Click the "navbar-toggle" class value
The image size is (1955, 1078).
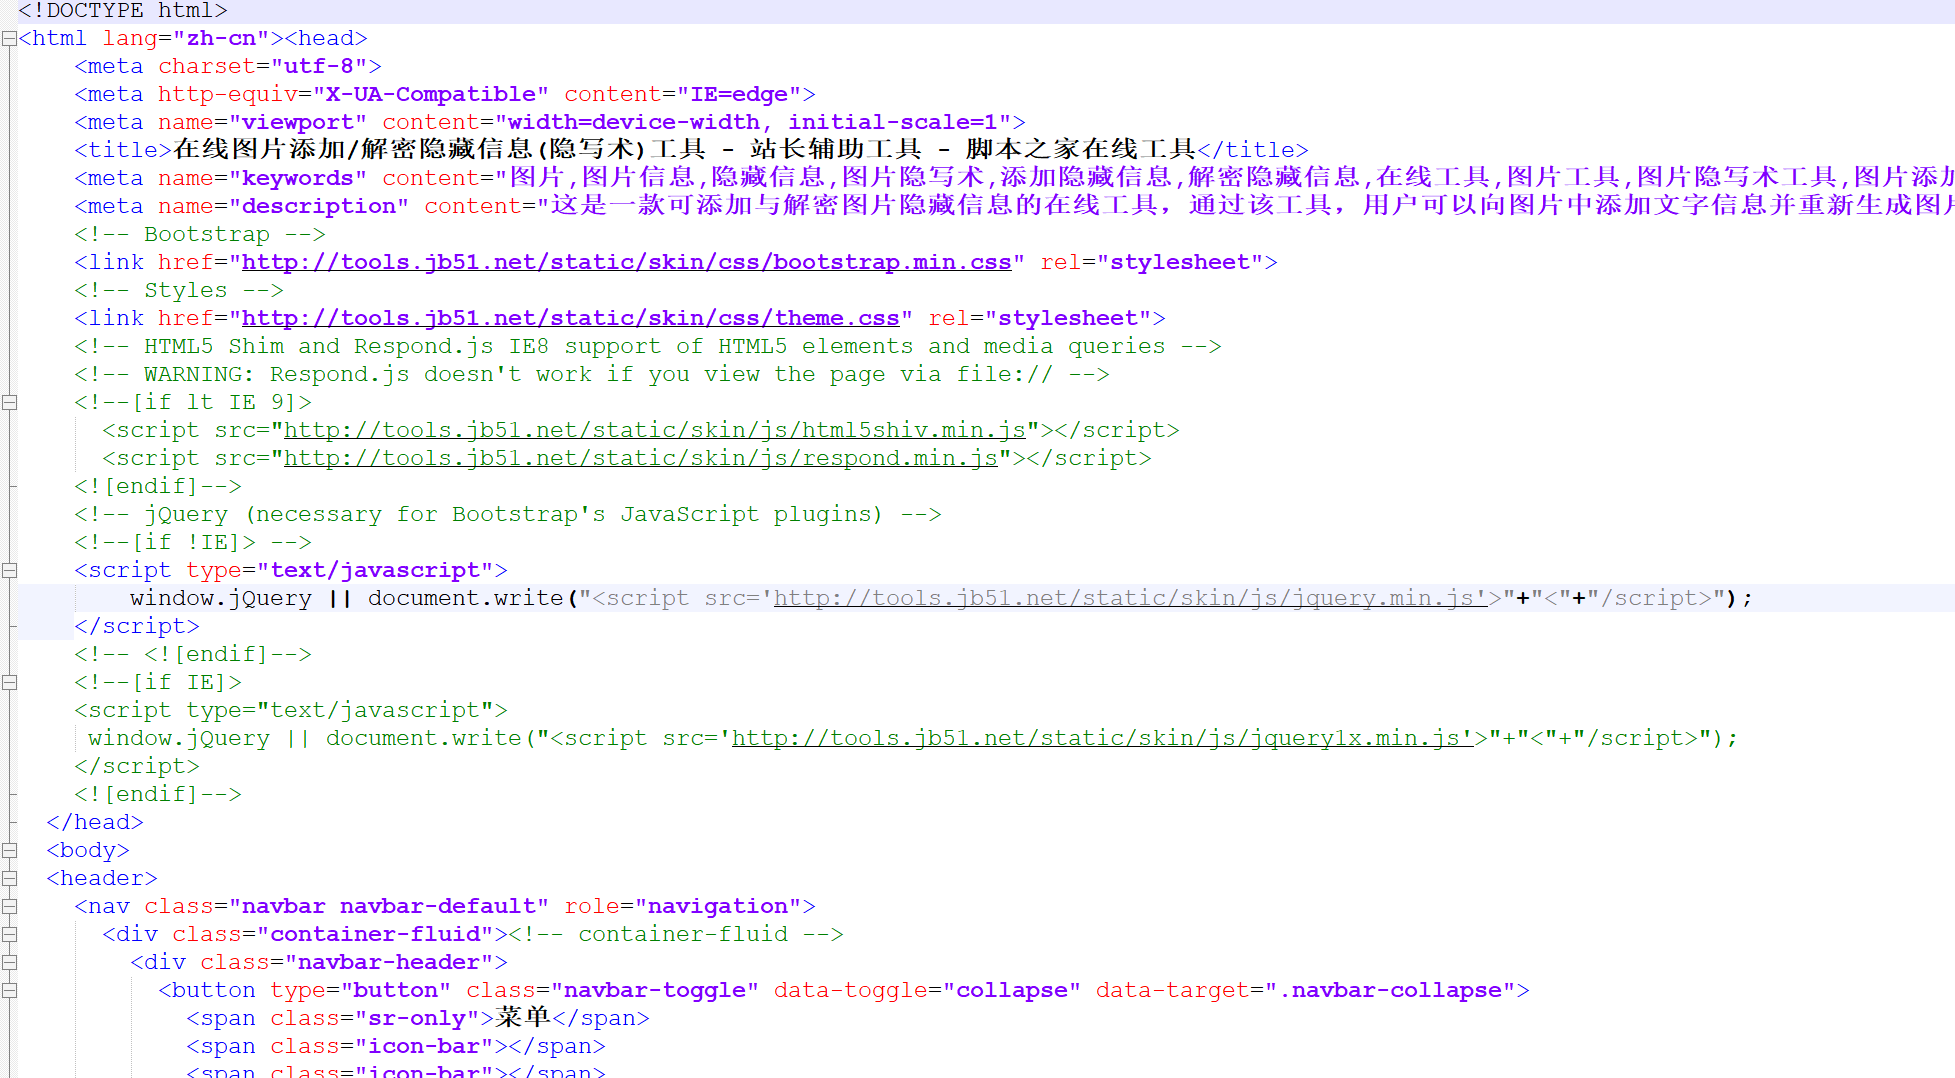(655, 990)
